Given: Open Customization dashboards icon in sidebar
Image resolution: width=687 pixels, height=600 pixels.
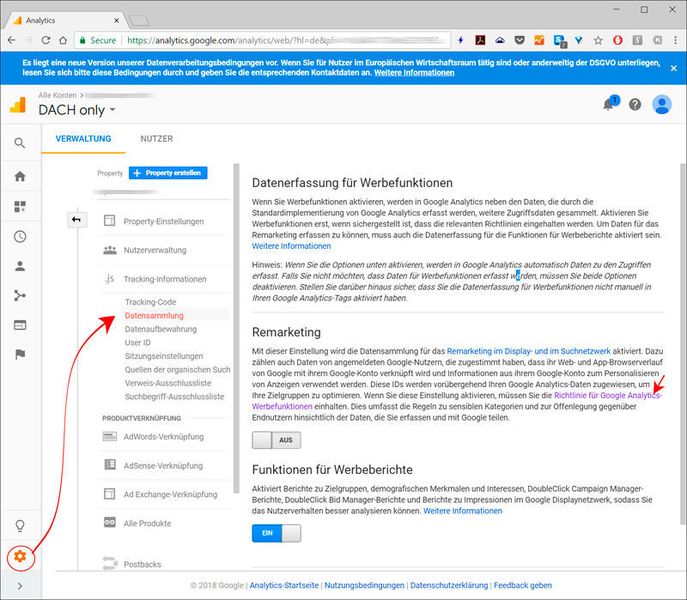Looking at the screenshot, I should tap(20, 206).
